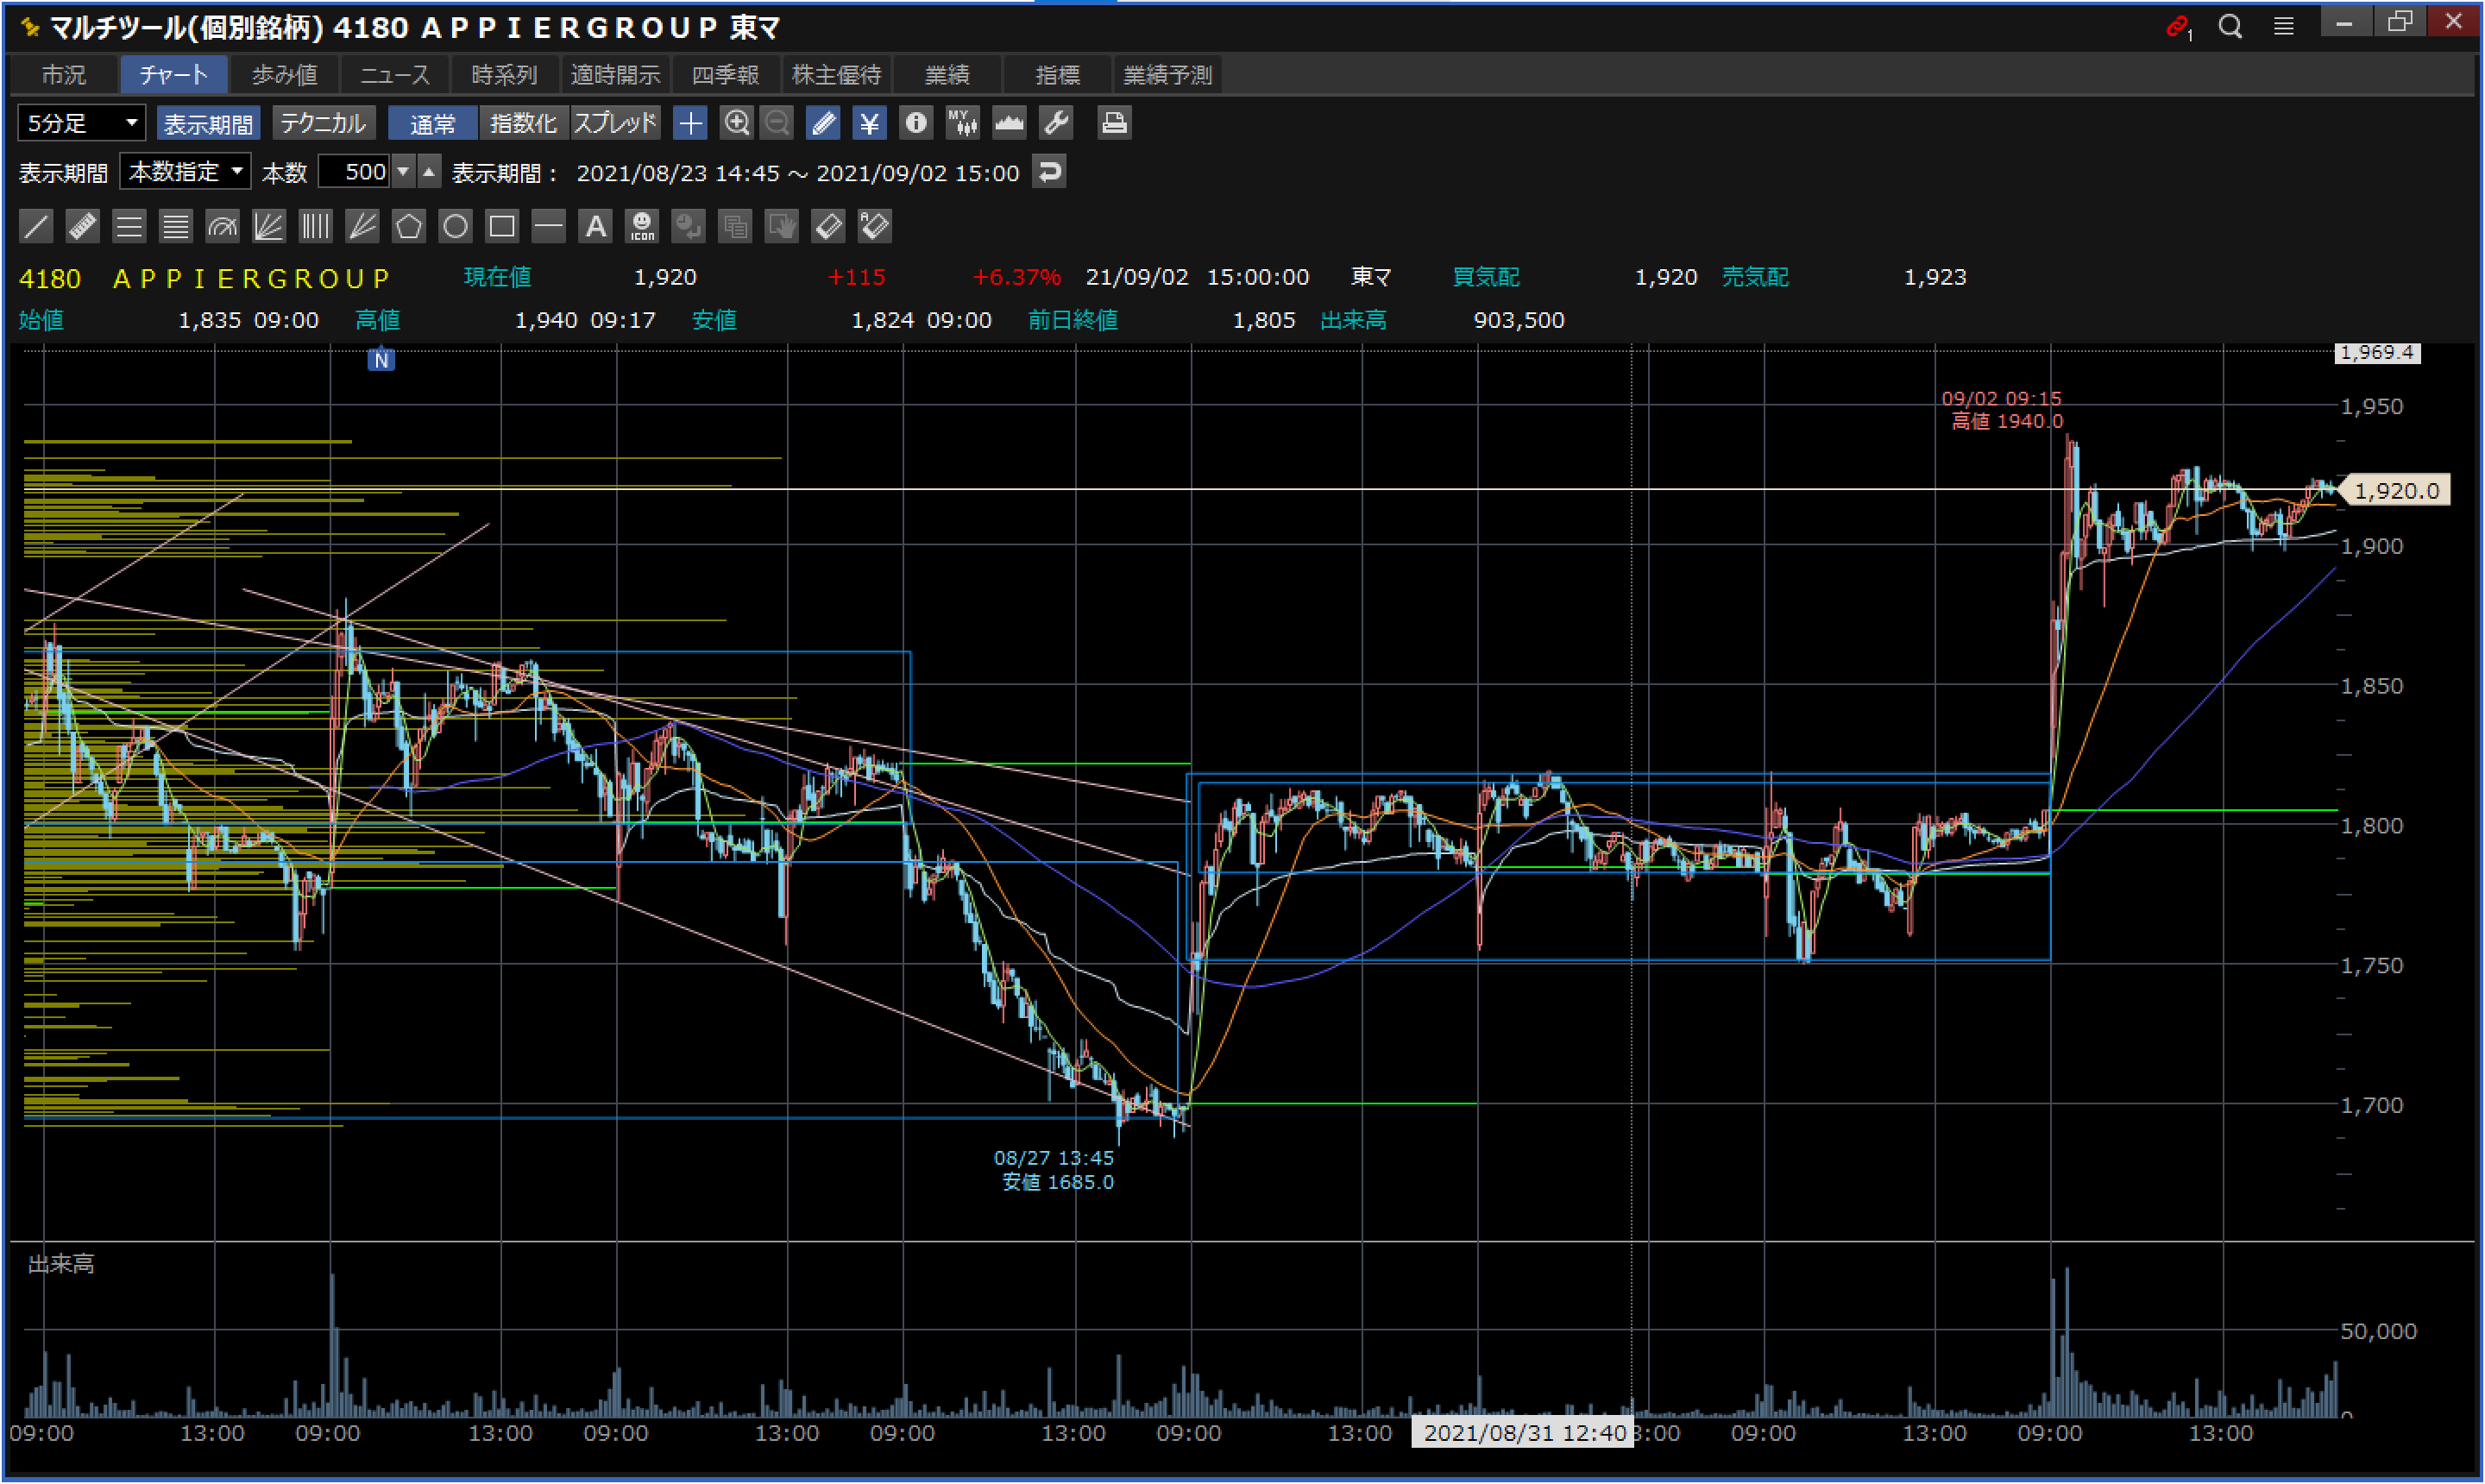Select the ellipse drawing tool

click(455, 226)
